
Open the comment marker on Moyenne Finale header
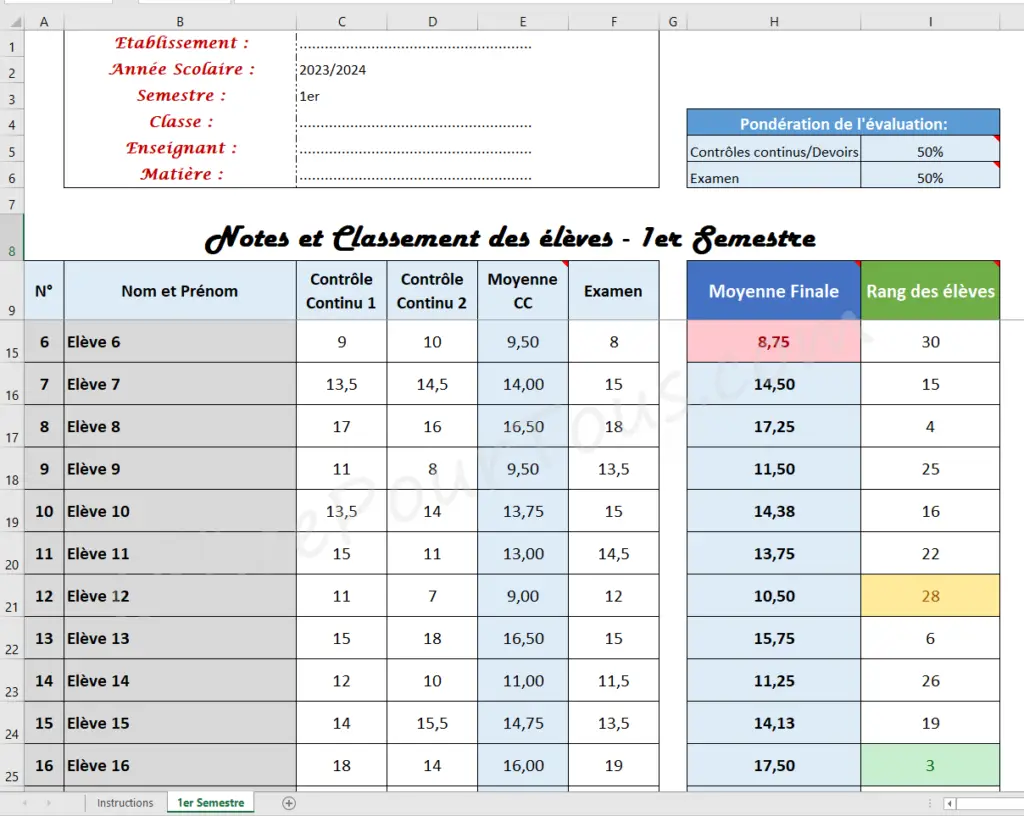click(856, 262)
